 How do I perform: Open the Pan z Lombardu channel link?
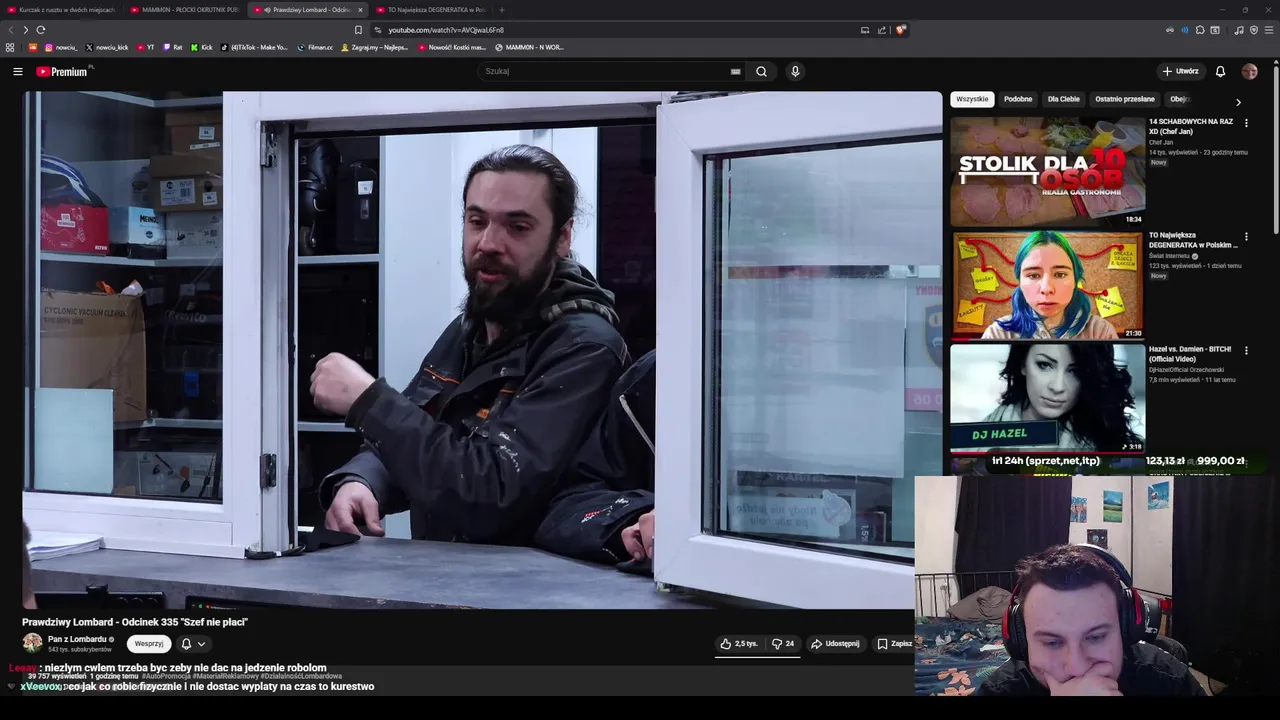pyautogui.click(x=77, y=639)
